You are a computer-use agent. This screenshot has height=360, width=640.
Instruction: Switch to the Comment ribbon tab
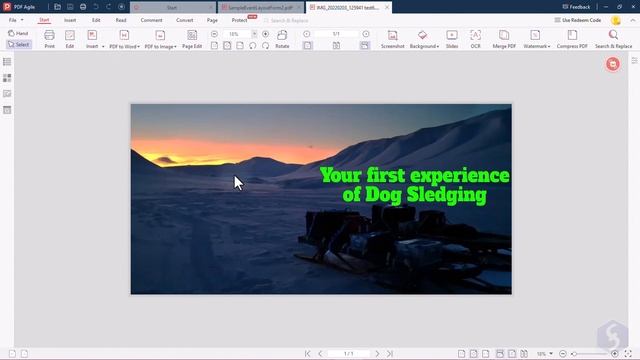[151, 20]
